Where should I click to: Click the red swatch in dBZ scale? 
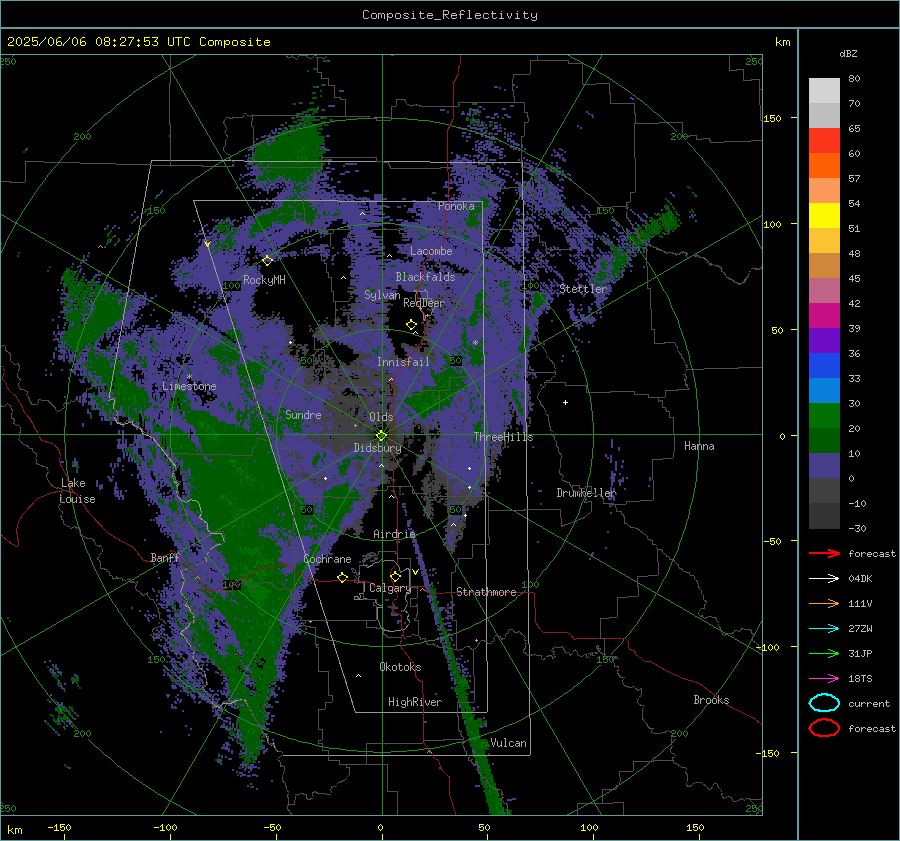[x=824, y=141]
